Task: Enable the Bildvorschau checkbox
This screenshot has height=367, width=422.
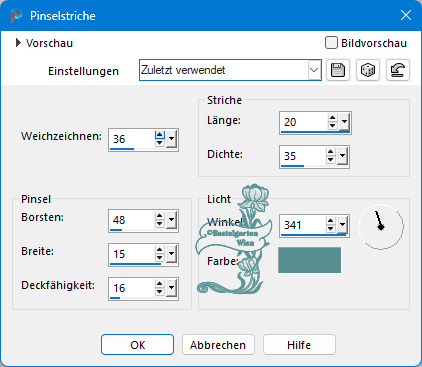Action: tap(331, 43)
